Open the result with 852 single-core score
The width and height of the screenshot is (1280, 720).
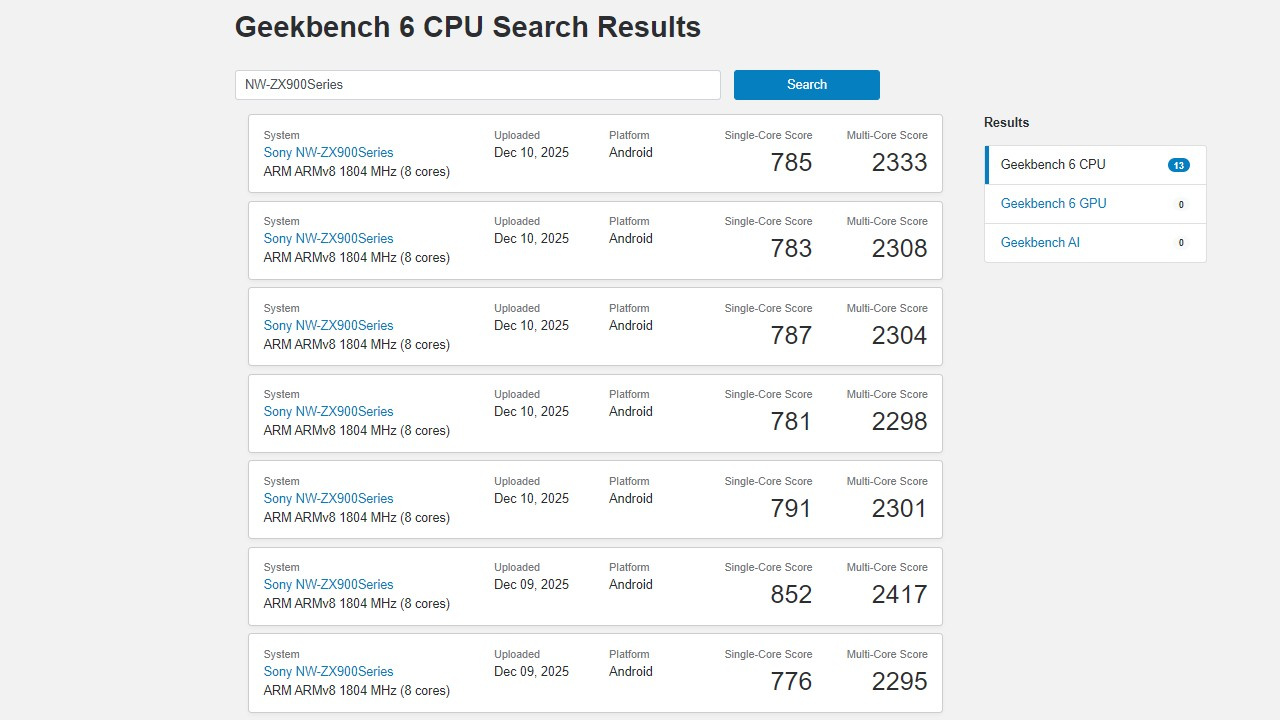pos(328,584)
